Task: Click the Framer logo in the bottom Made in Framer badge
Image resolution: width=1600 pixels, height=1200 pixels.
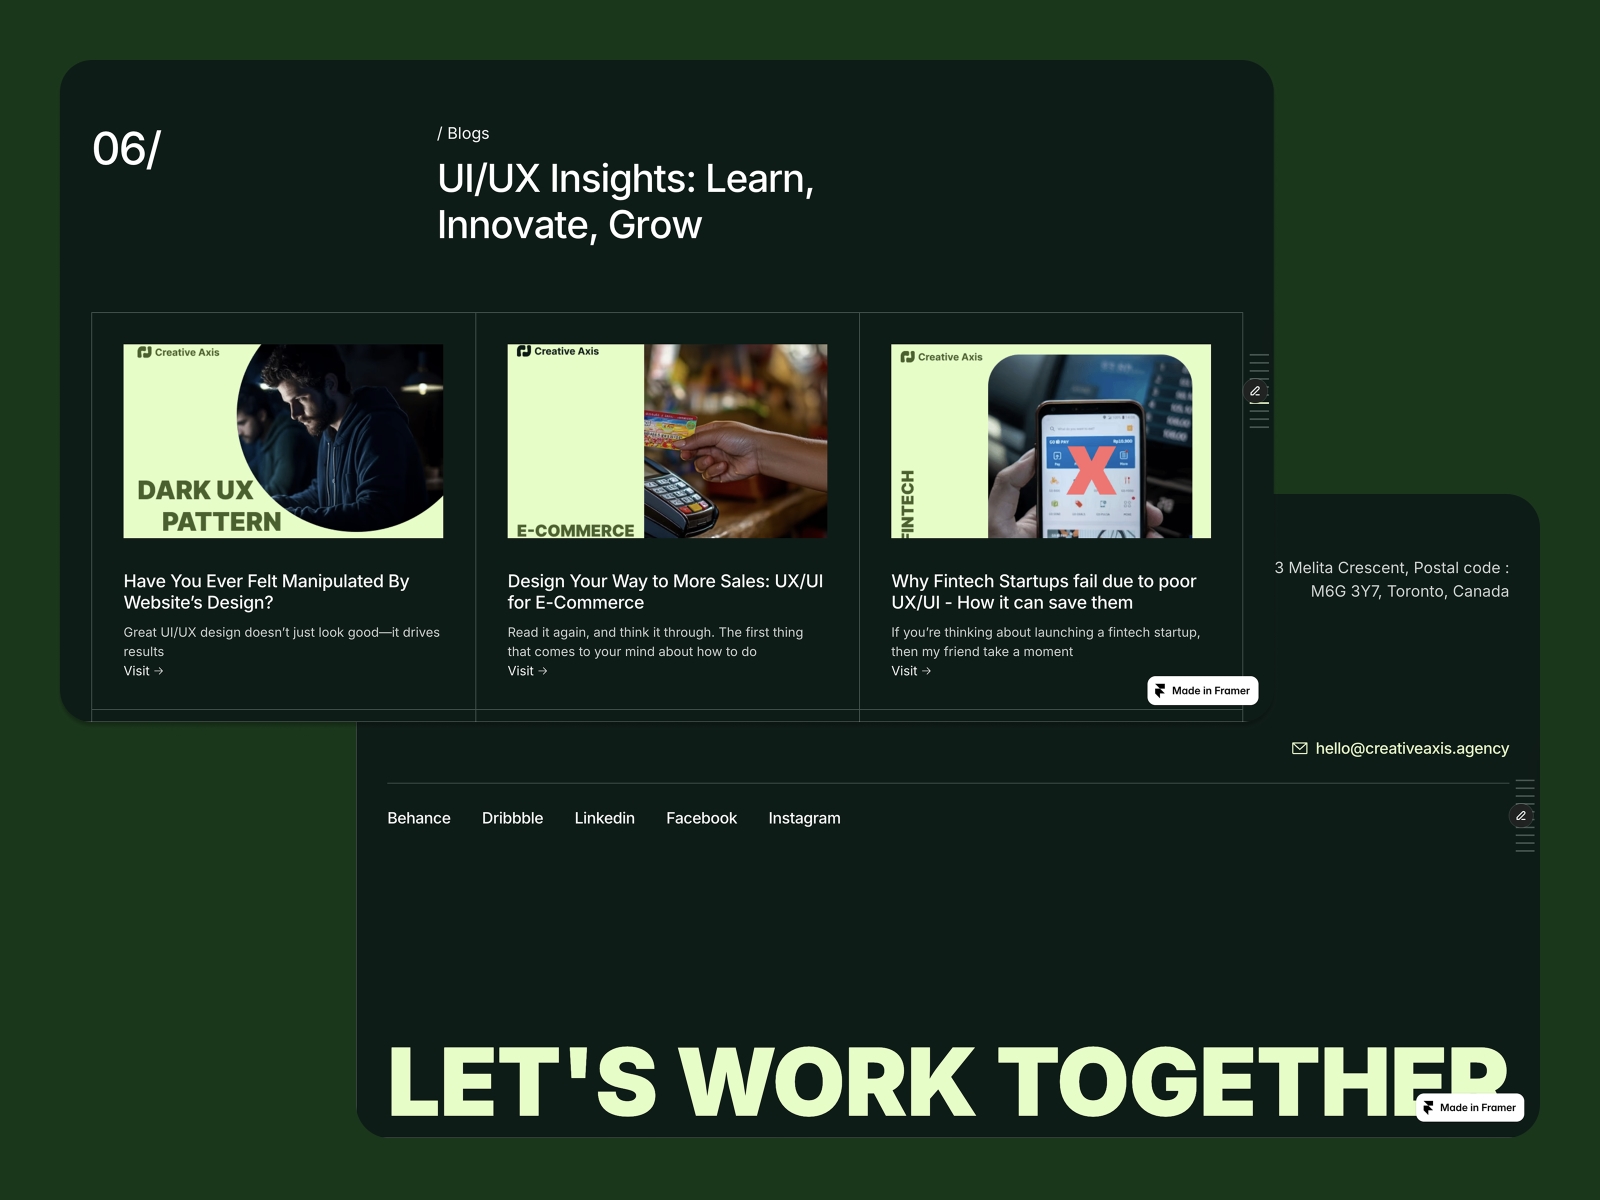Action: (x=1428, y=1107)
